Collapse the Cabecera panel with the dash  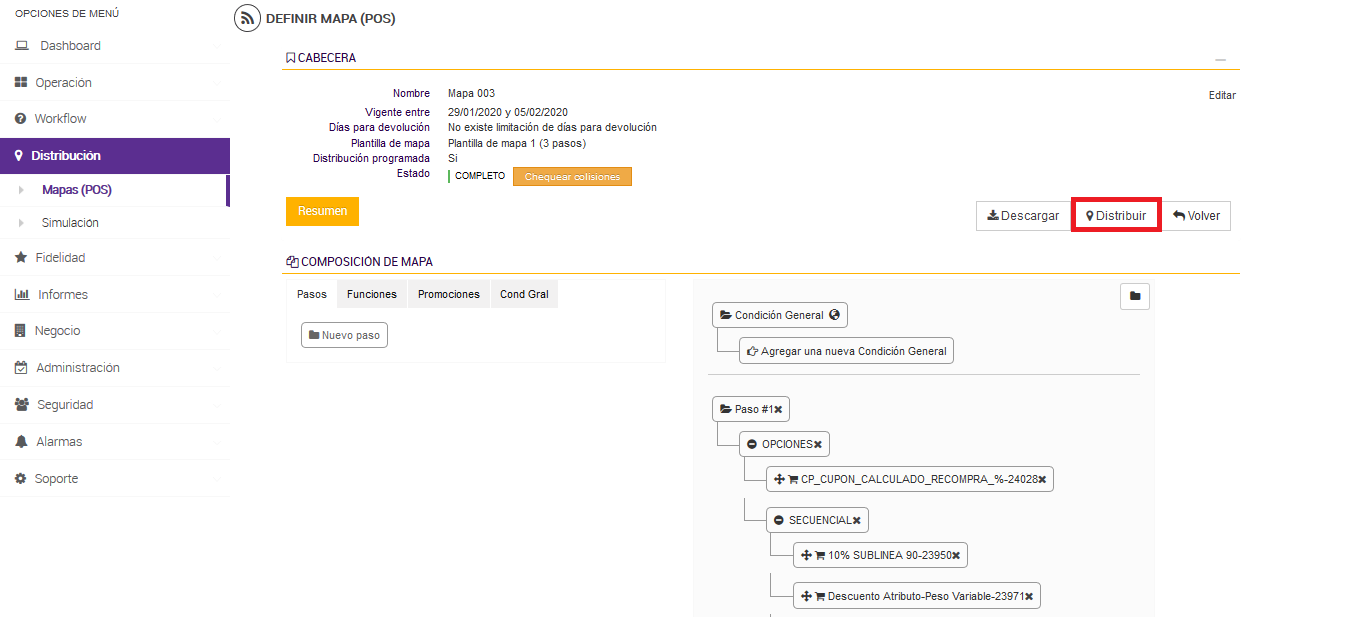pos(1220,60)
